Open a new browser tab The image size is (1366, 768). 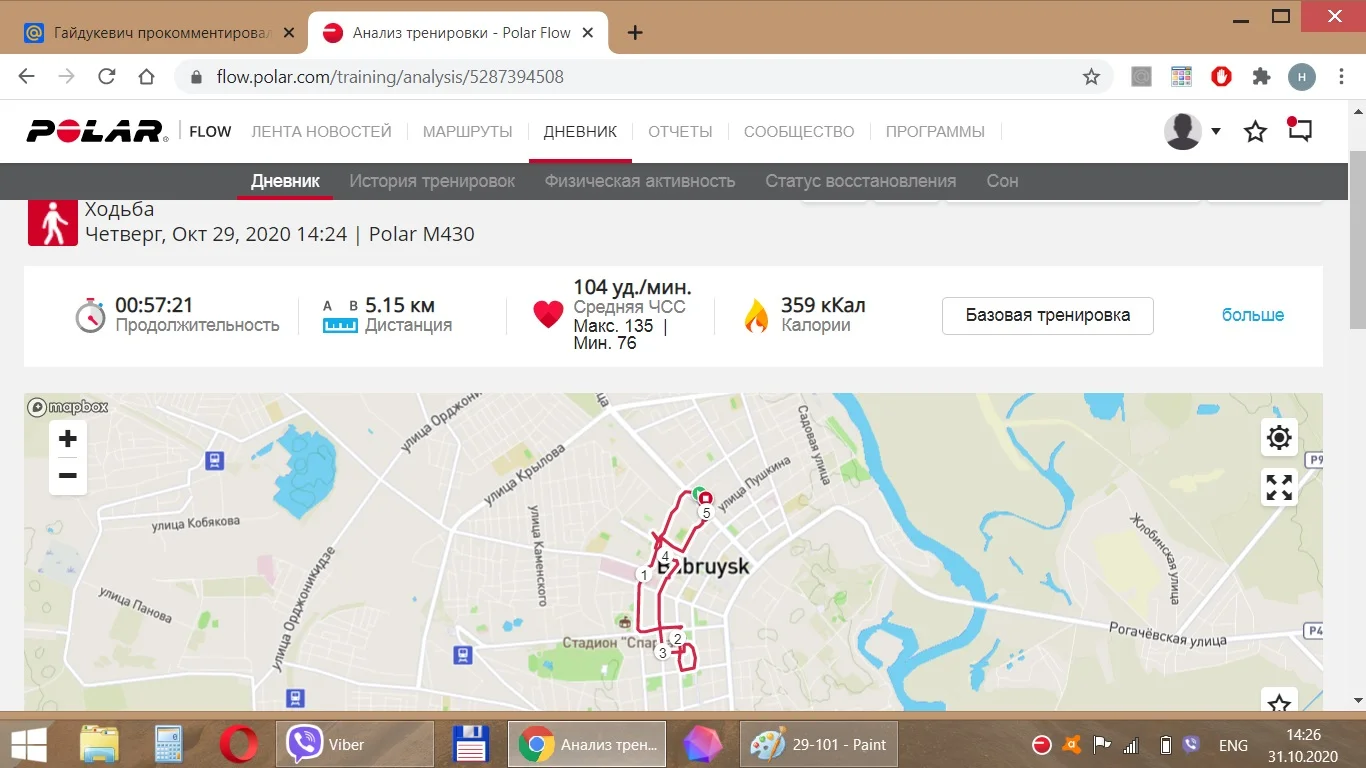(x=634, y=33)
